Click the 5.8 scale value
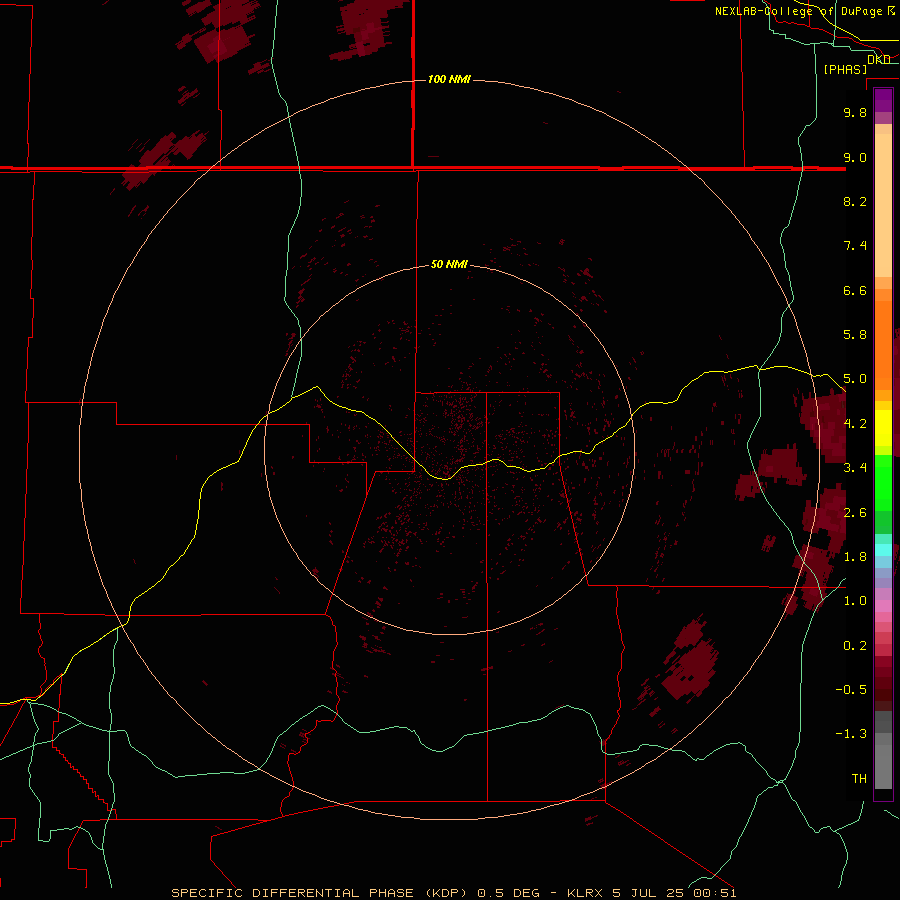Viewport: 900px width, 900px height. pos(855,335)
